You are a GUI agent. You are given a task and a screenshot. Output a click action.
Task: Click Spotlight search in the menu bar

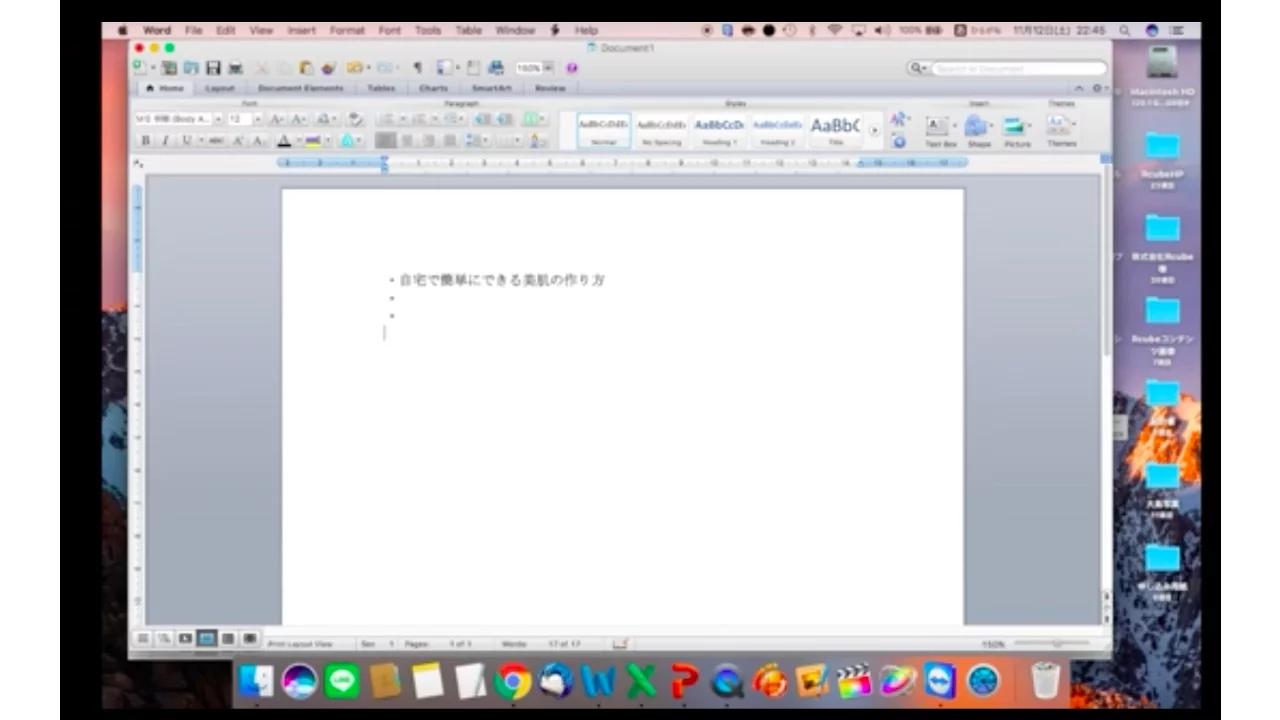(x=1126, y=31)
